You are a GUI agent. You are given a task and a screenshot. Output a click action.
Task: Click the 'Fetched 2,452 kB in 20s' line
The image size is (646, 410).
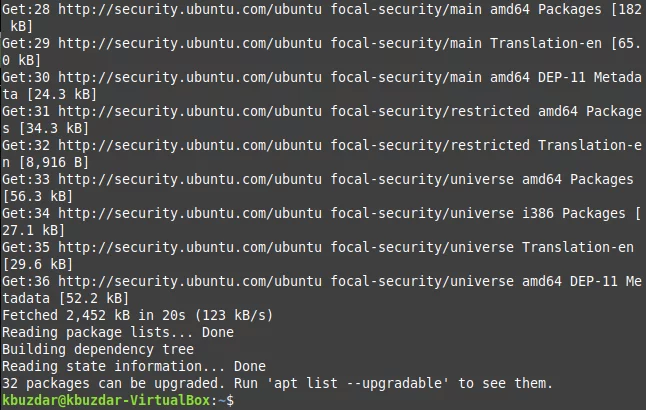click(x=138, y=315)
